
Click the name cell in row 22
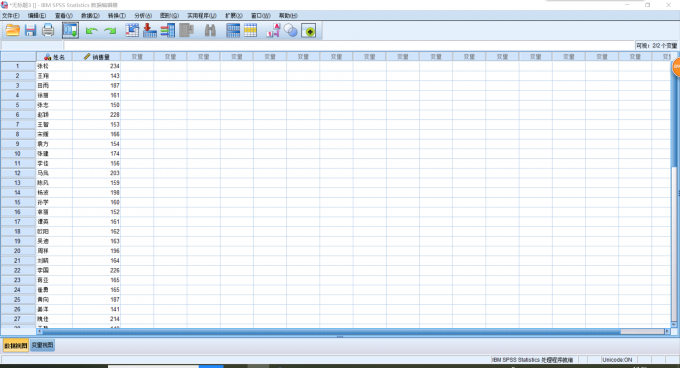[54, 270]
